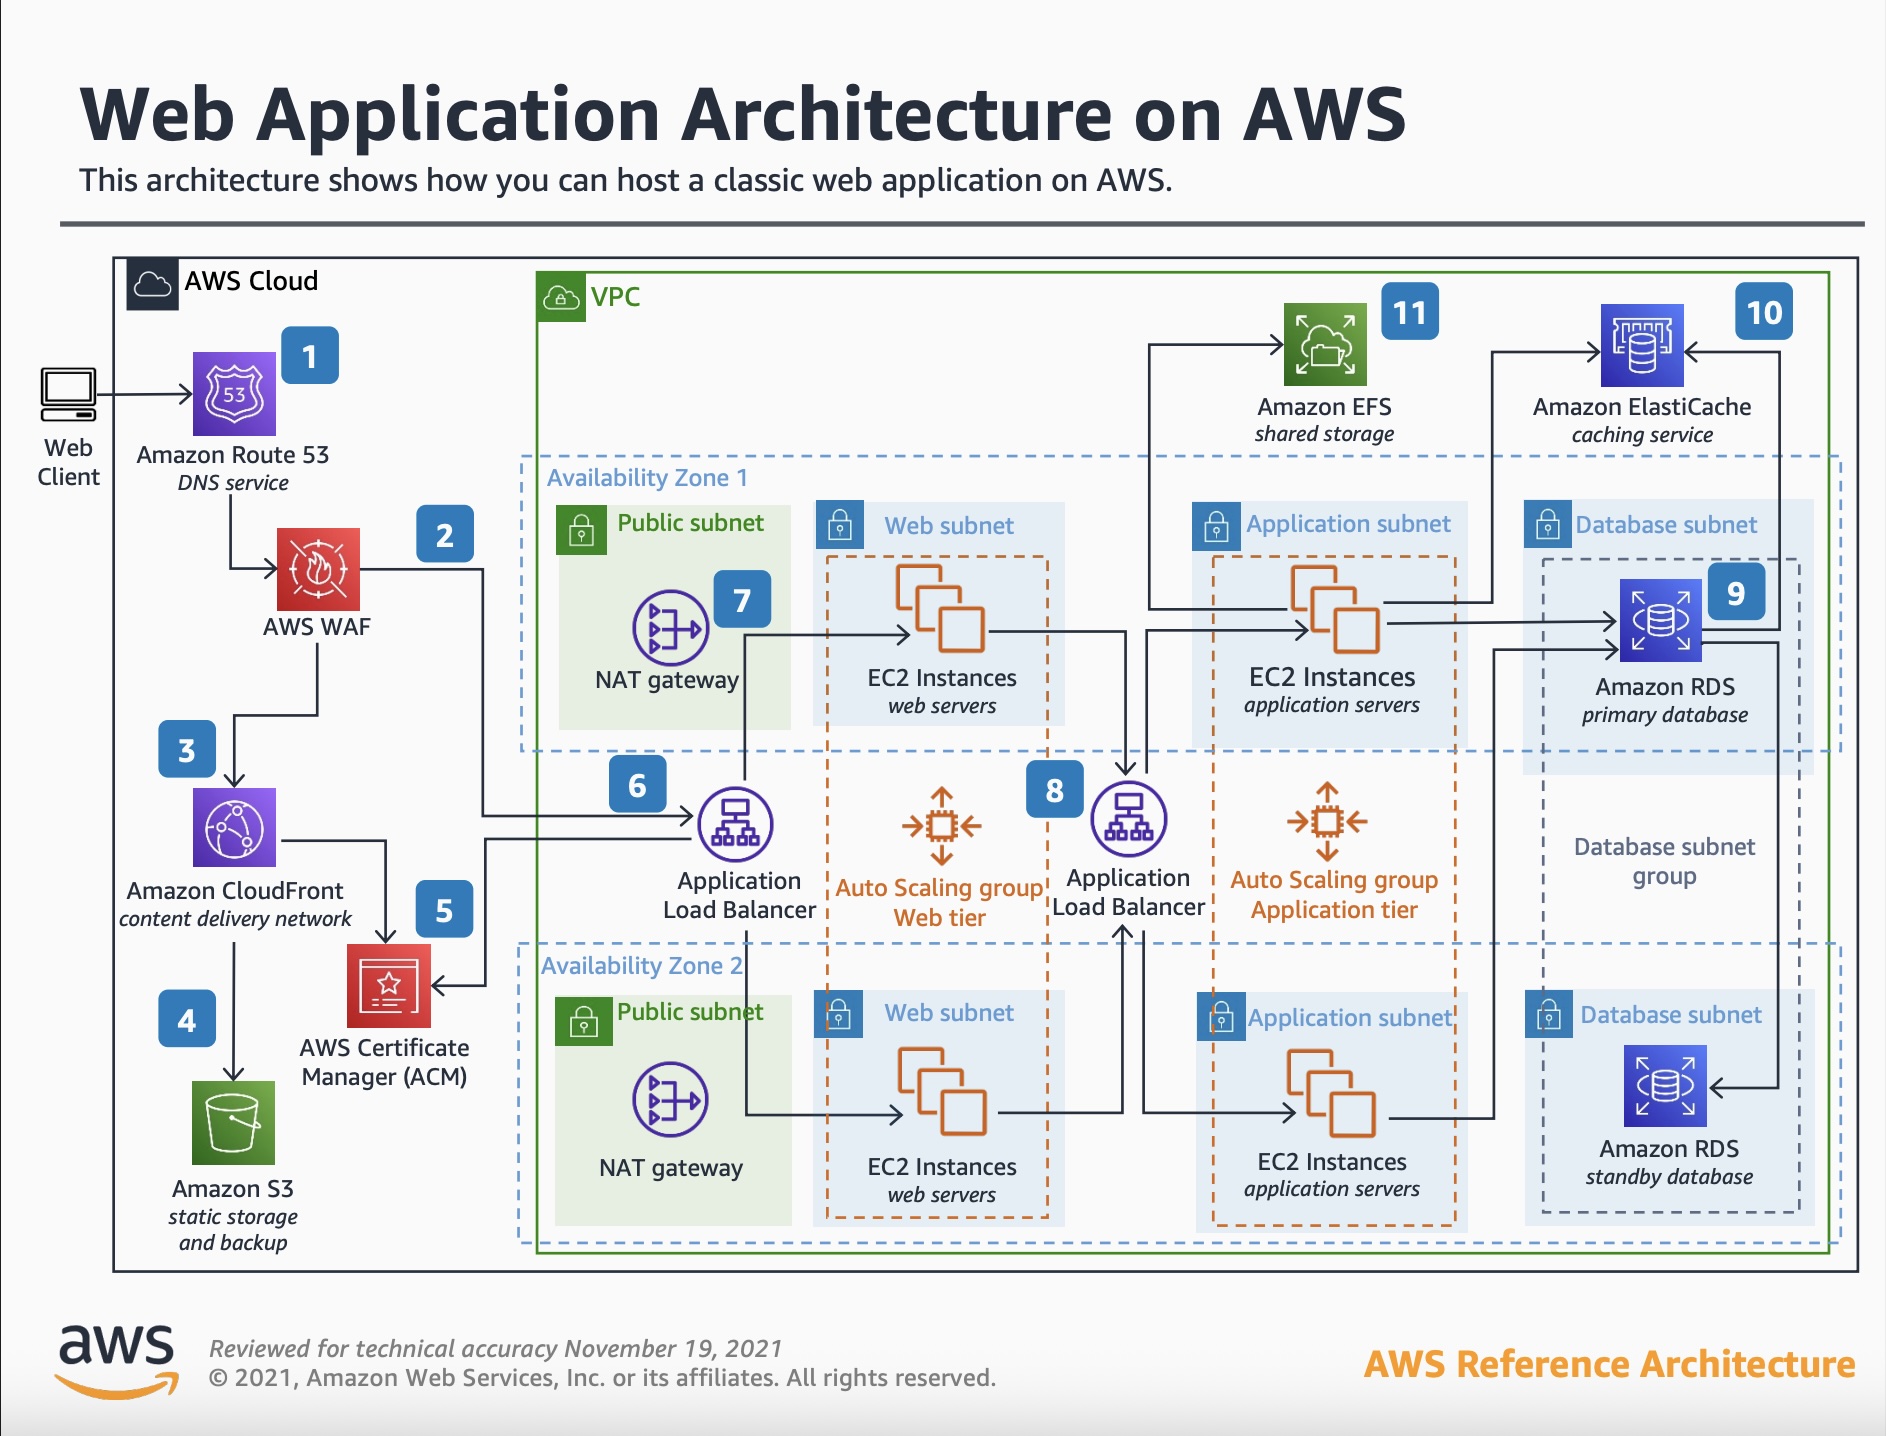Click the AWS Cloud label header
Viewport: 1886px width, 1436px height.
point(250,281)
